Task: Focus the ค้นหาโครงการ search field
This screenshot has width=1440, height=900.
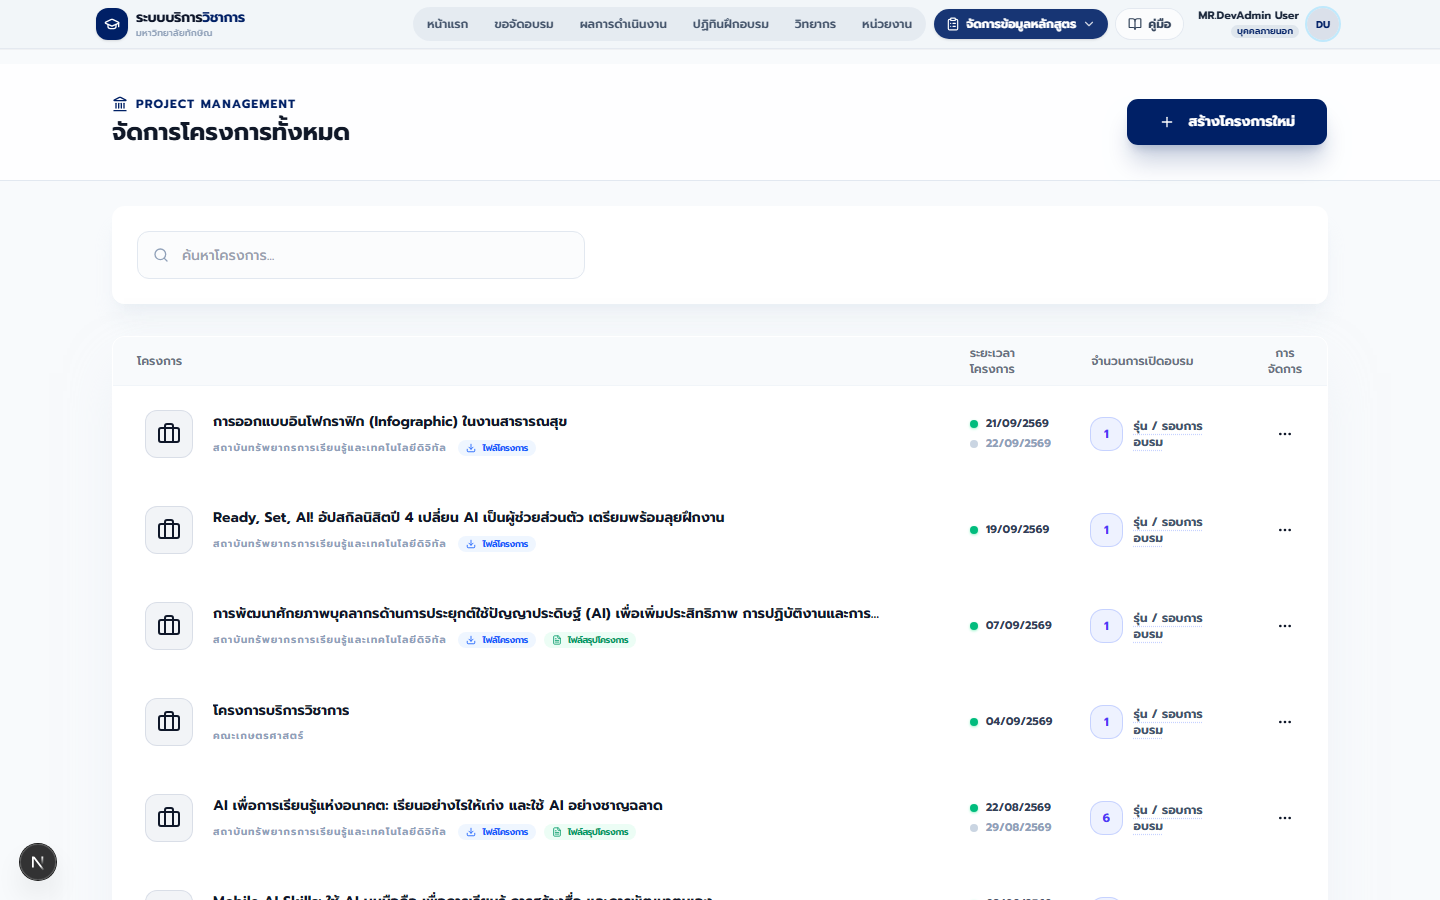Action: [361, 255]
